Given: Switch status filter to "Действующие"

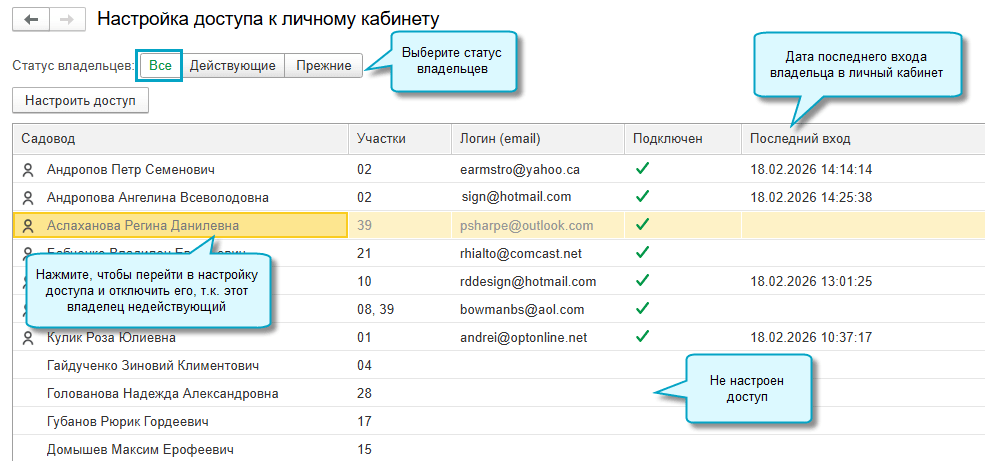Looking at the screenshot, I should (233, 66).
